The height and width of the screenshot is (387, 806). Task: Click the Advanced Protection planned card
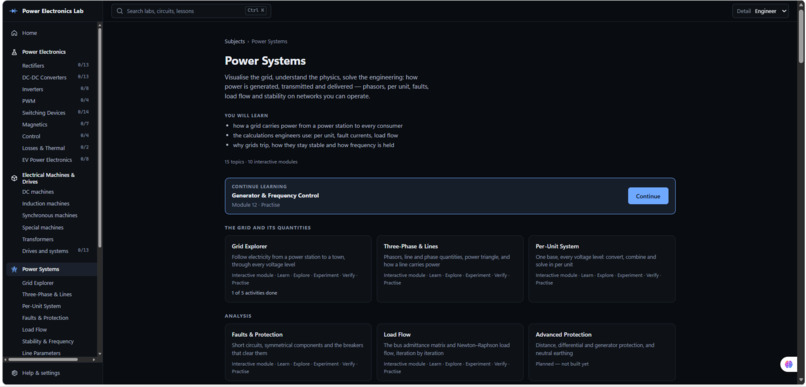[602, 353]
